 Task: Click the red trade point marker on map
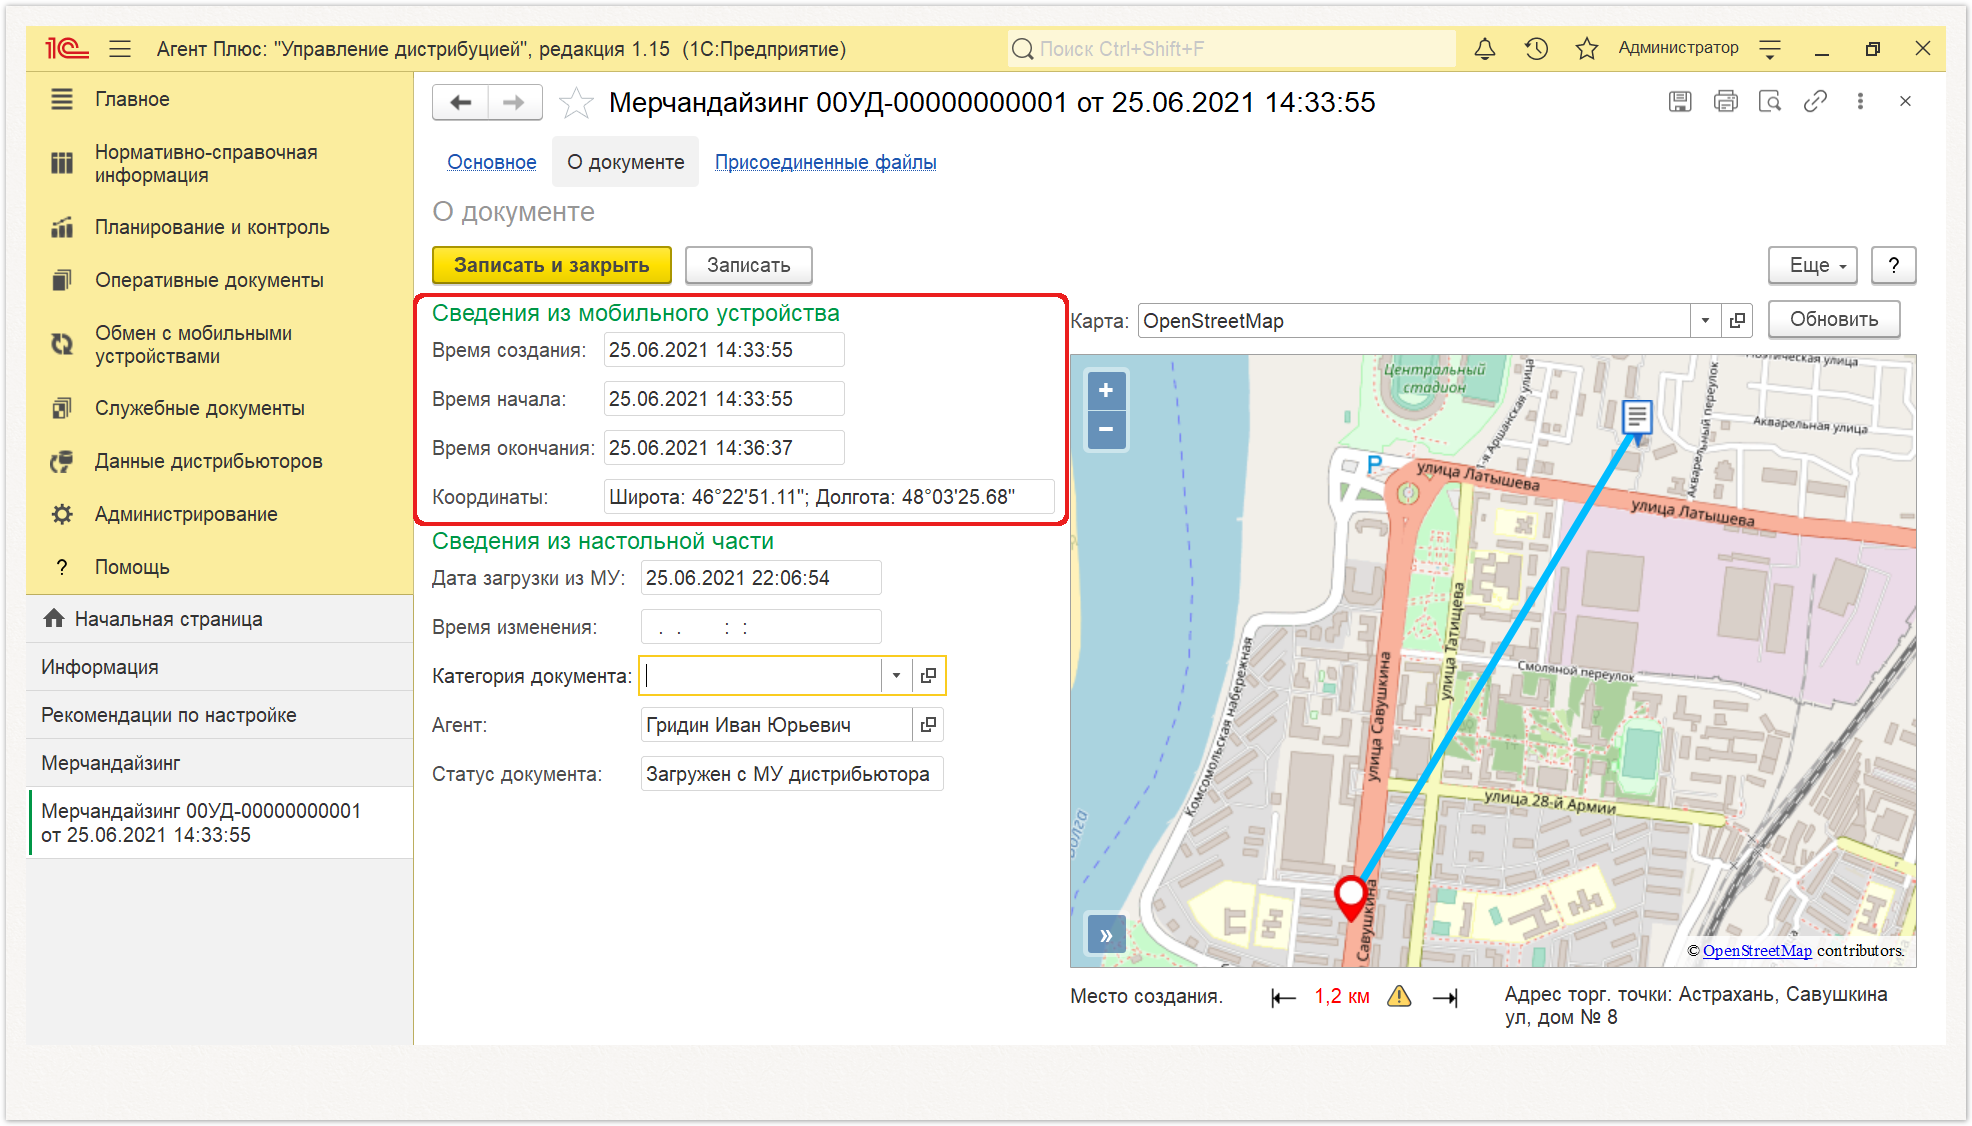[x=1351, y=897]
